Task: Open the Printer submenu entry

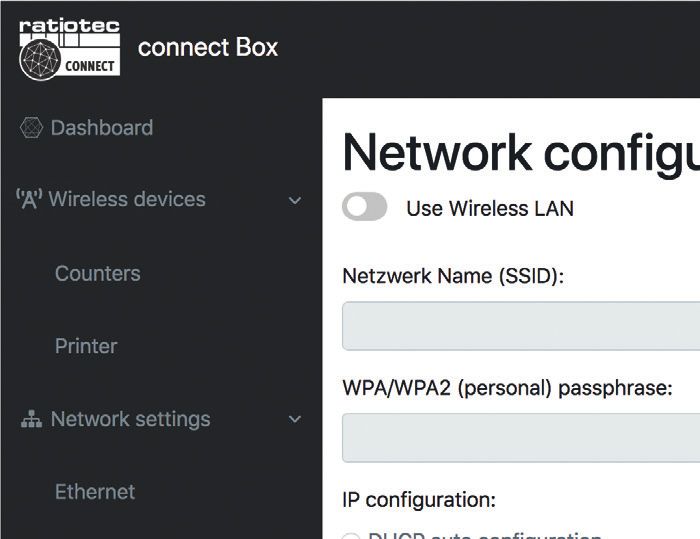Action: click(86, 346)
